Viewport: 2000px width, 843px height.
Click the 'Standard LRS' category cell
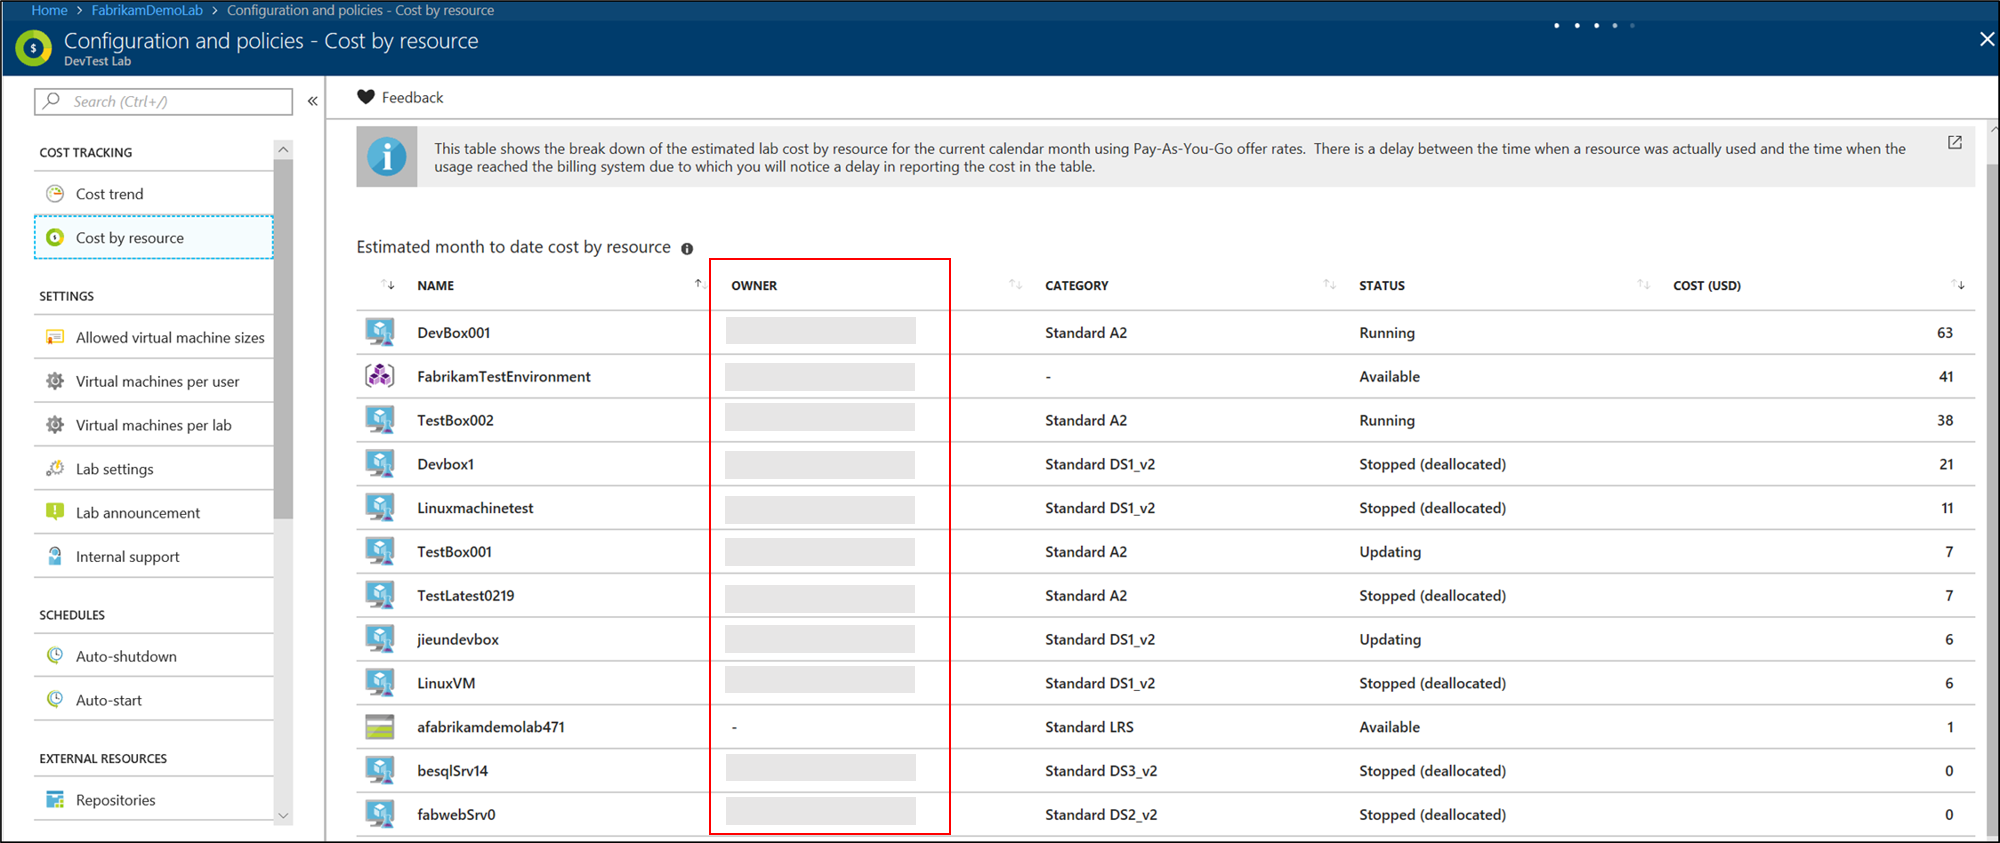[x=1089, y=727]
